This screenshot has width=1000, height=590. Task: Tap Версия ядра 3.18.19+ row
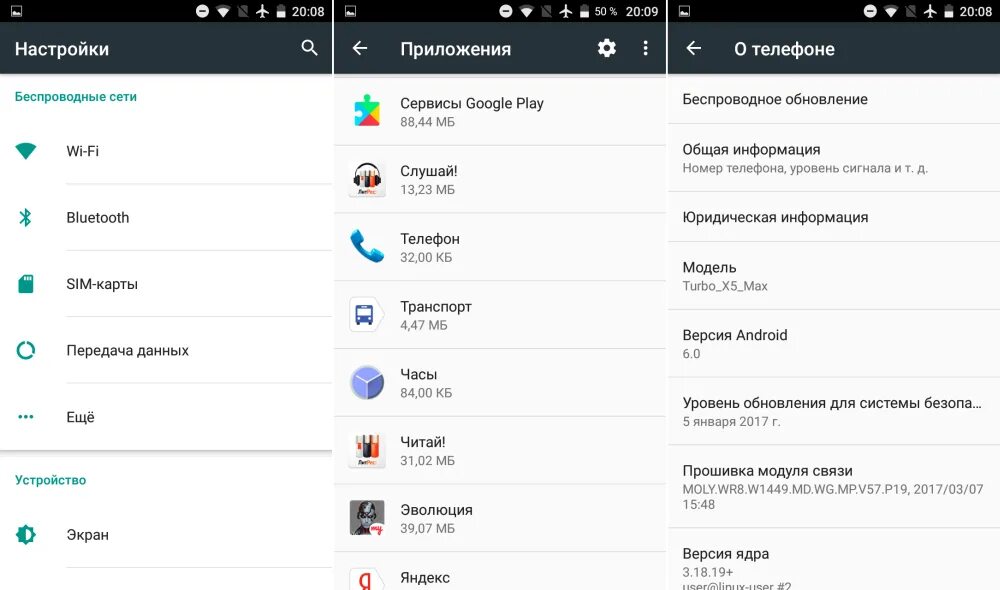click(834, 559)
